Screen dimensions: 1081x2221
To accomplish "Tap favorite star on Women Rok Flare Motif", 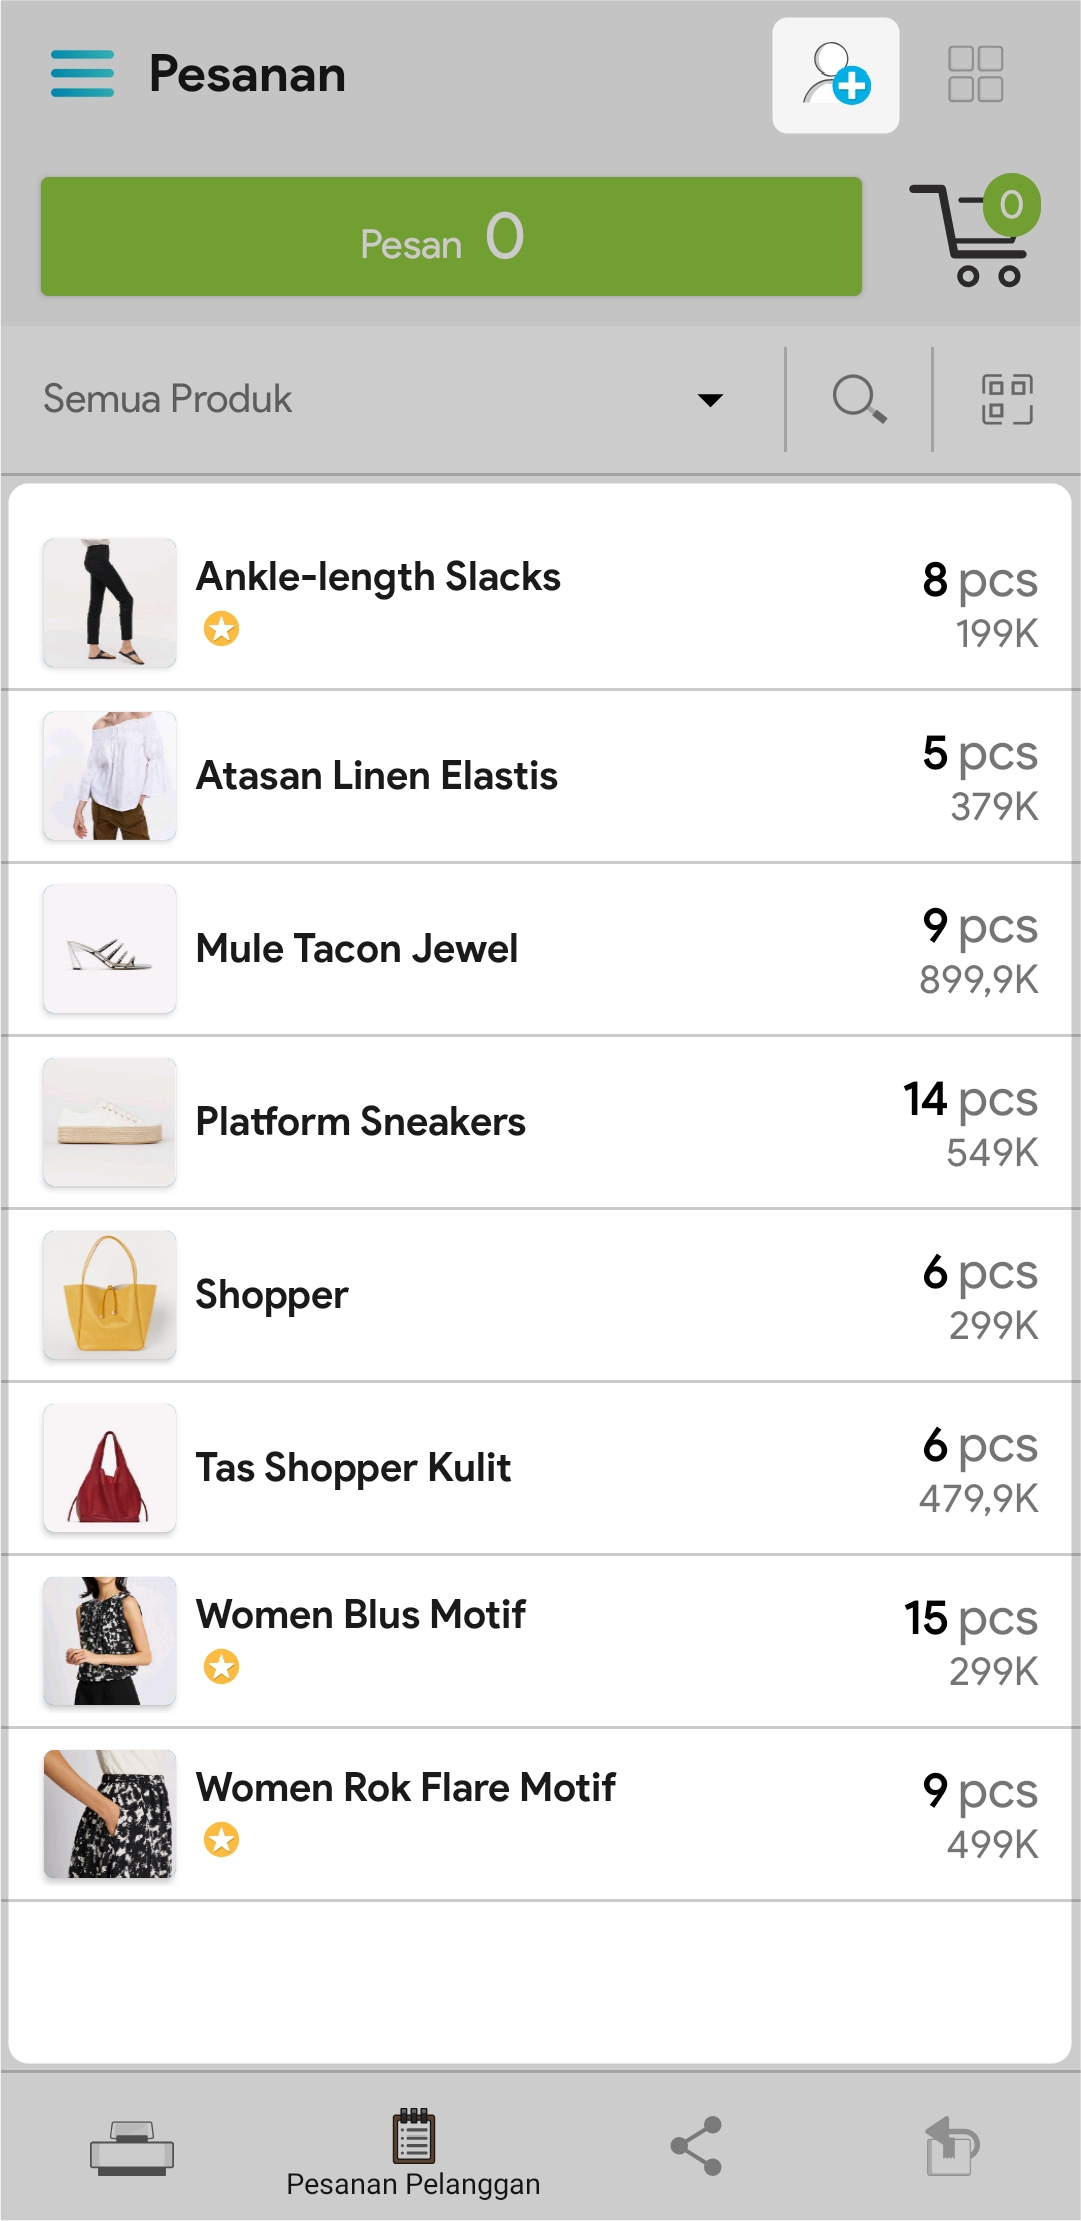I will tap(221, 1839).
